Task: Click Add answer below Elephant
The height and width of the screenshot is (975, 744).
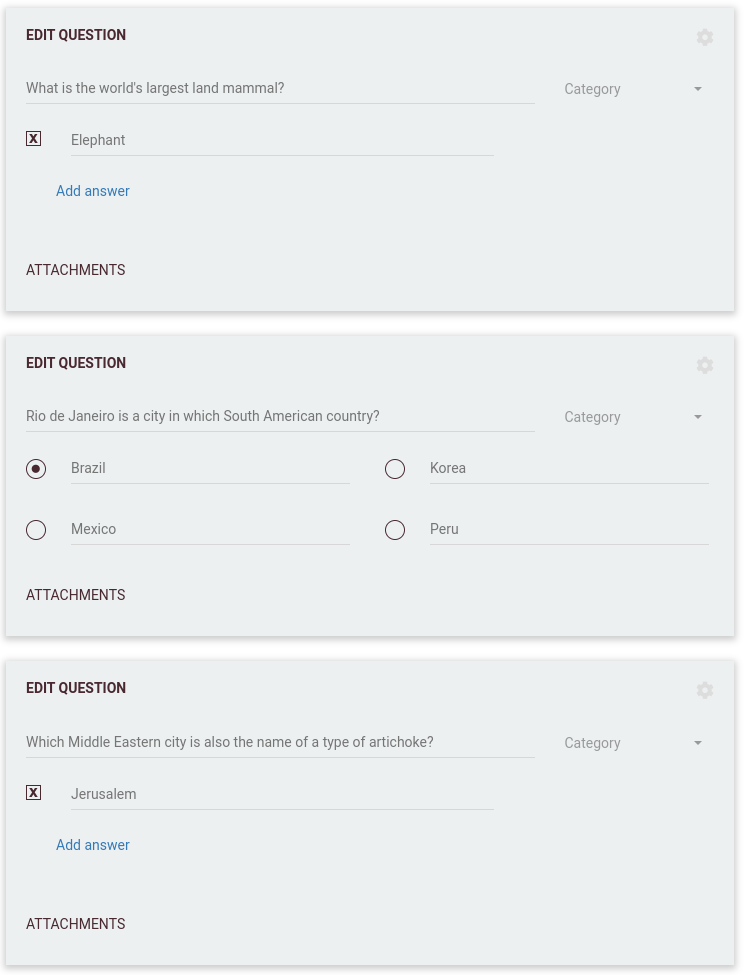Action: (93, 191)
